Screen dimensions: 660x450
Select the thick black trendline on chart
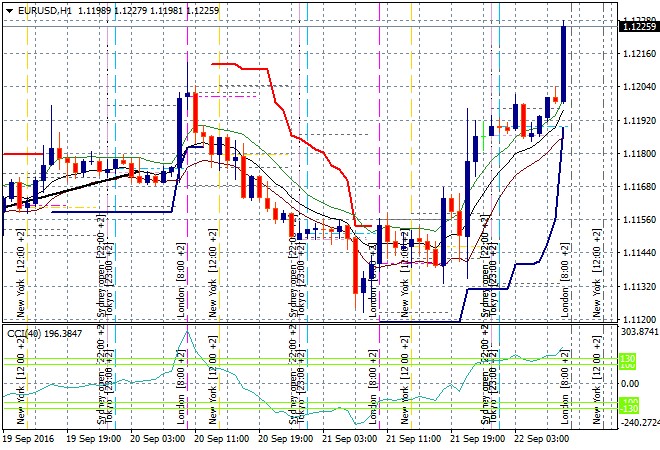[x=80, y=185]
